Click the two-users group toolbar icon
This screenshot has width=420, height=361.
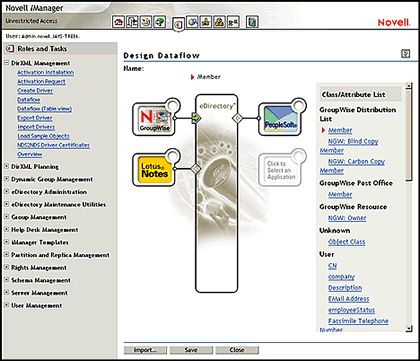[x=219, y=22]
